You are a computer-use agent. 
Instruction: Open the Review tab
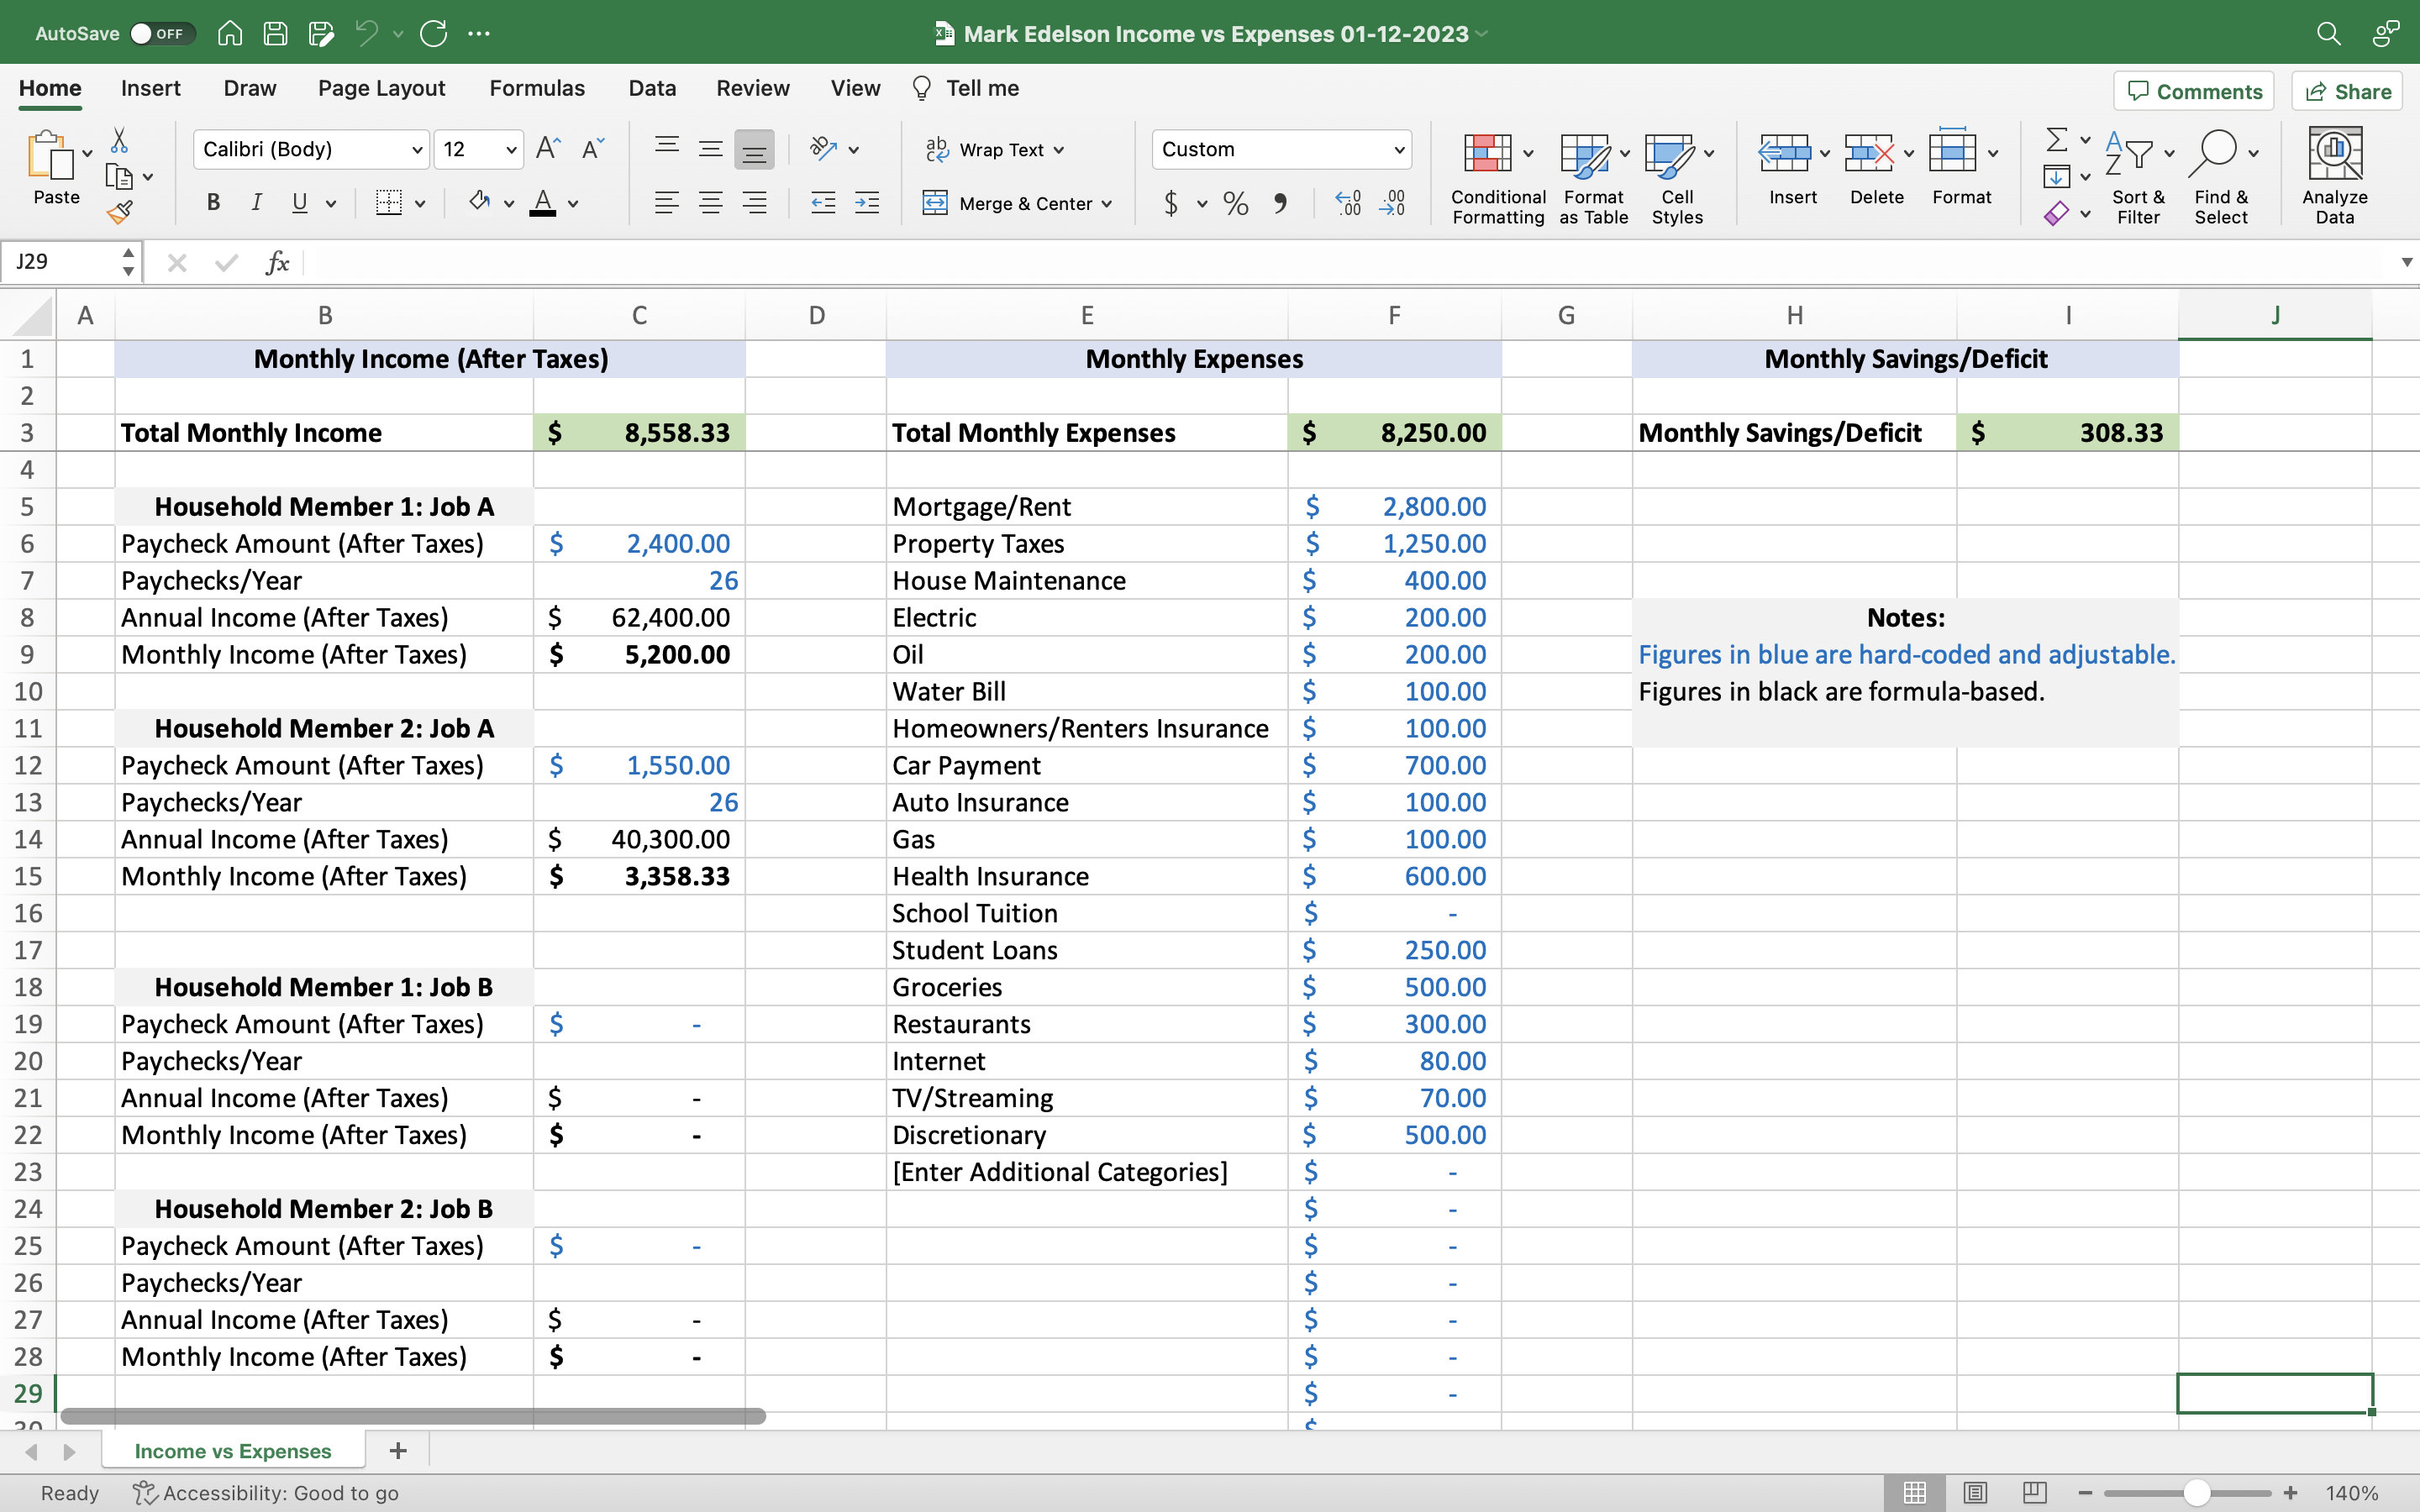(x=752, y=88)
